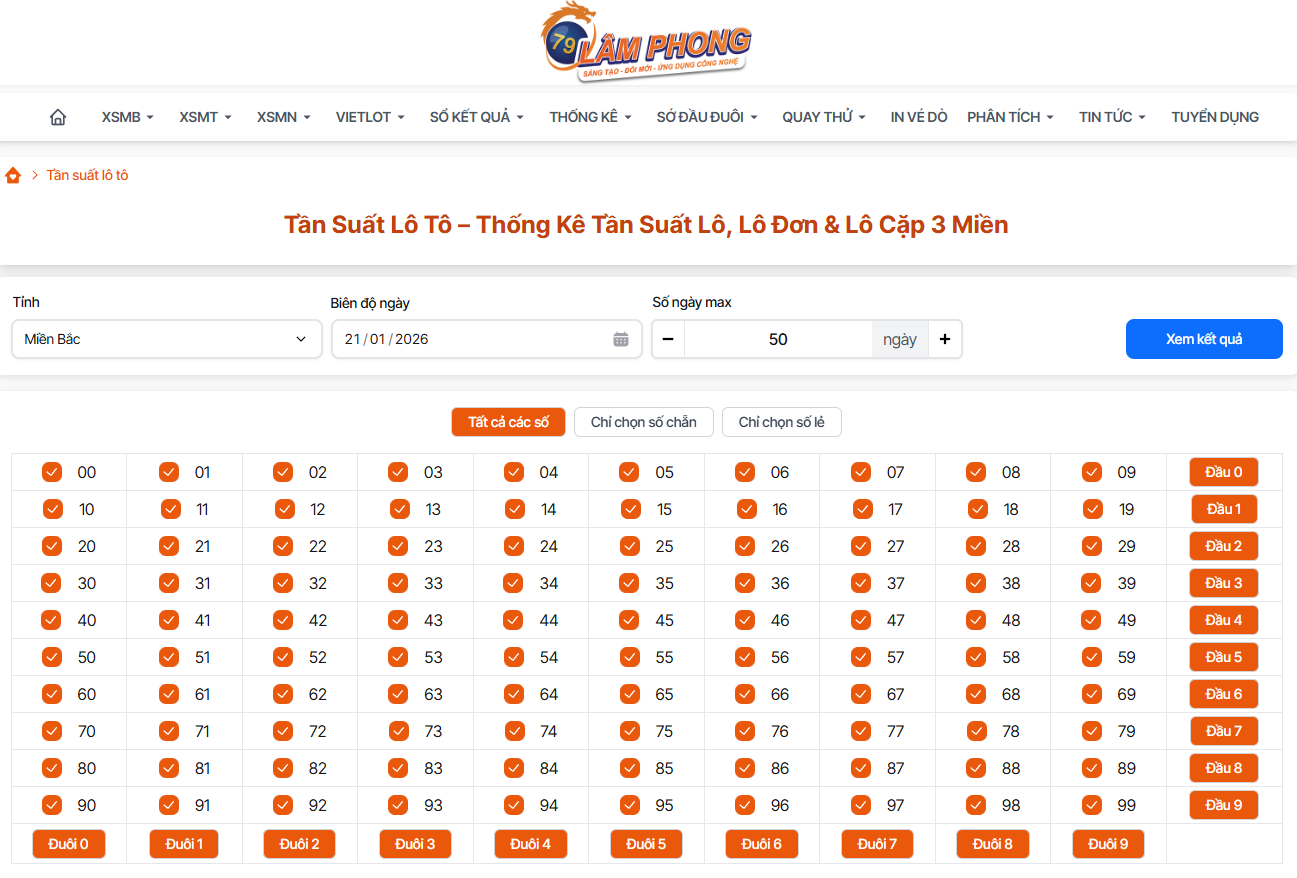Viewport: 1297px width, 878px height.
Task: Toggle the checkbox for number 55
Action: [x=629, y=657]
